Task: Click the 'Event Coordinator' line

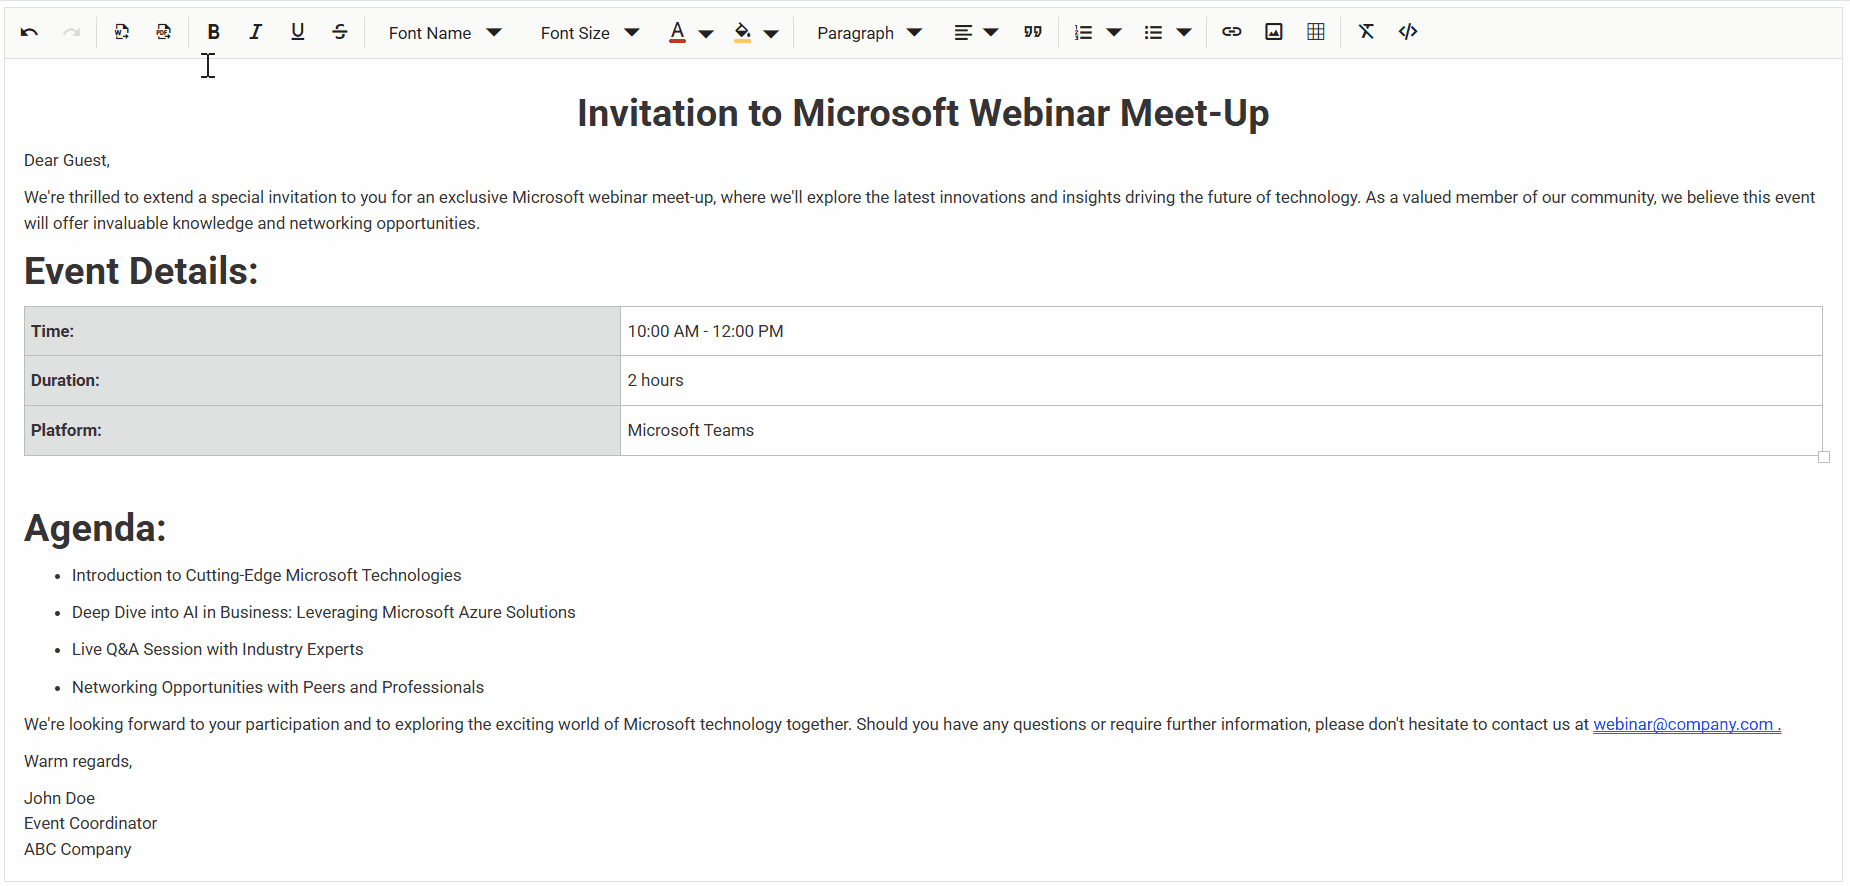Action: [90, 823]
